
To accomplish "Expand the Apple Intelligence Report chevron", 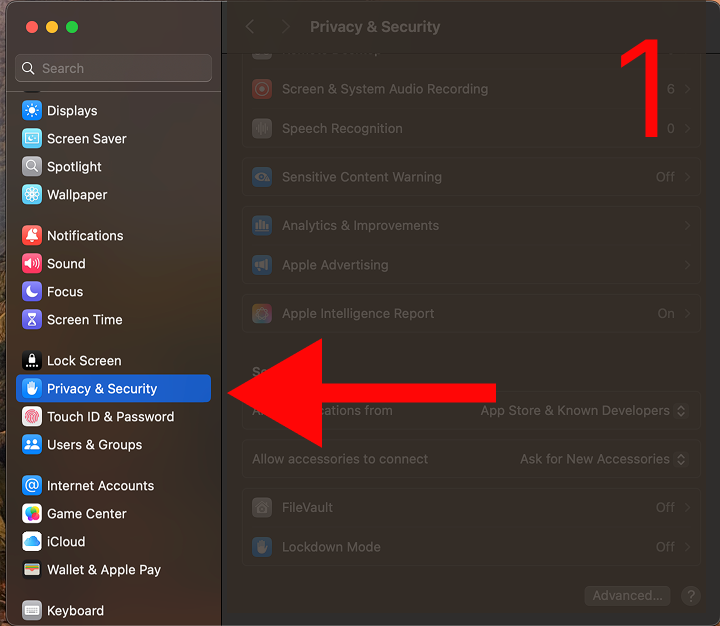I will (687, 314).
